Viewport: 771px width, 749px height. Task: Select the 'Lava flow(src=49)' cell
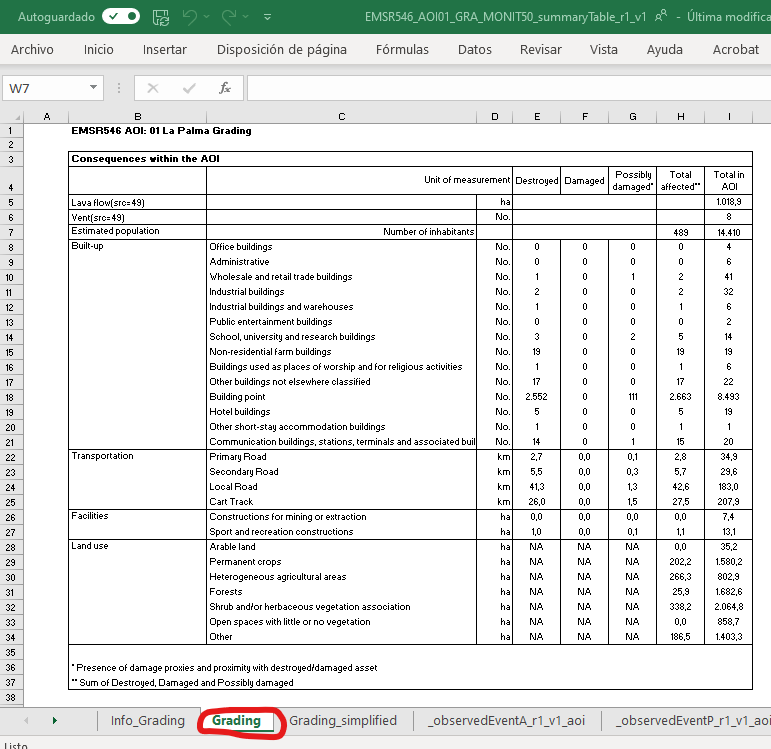138,203
